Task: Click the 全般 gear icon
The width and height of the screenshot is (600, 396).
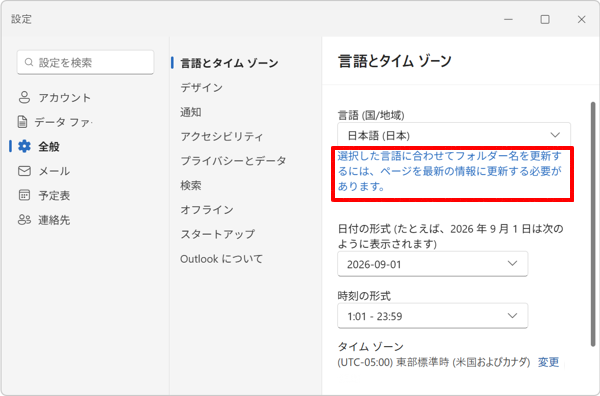Action: coord(24,147)
